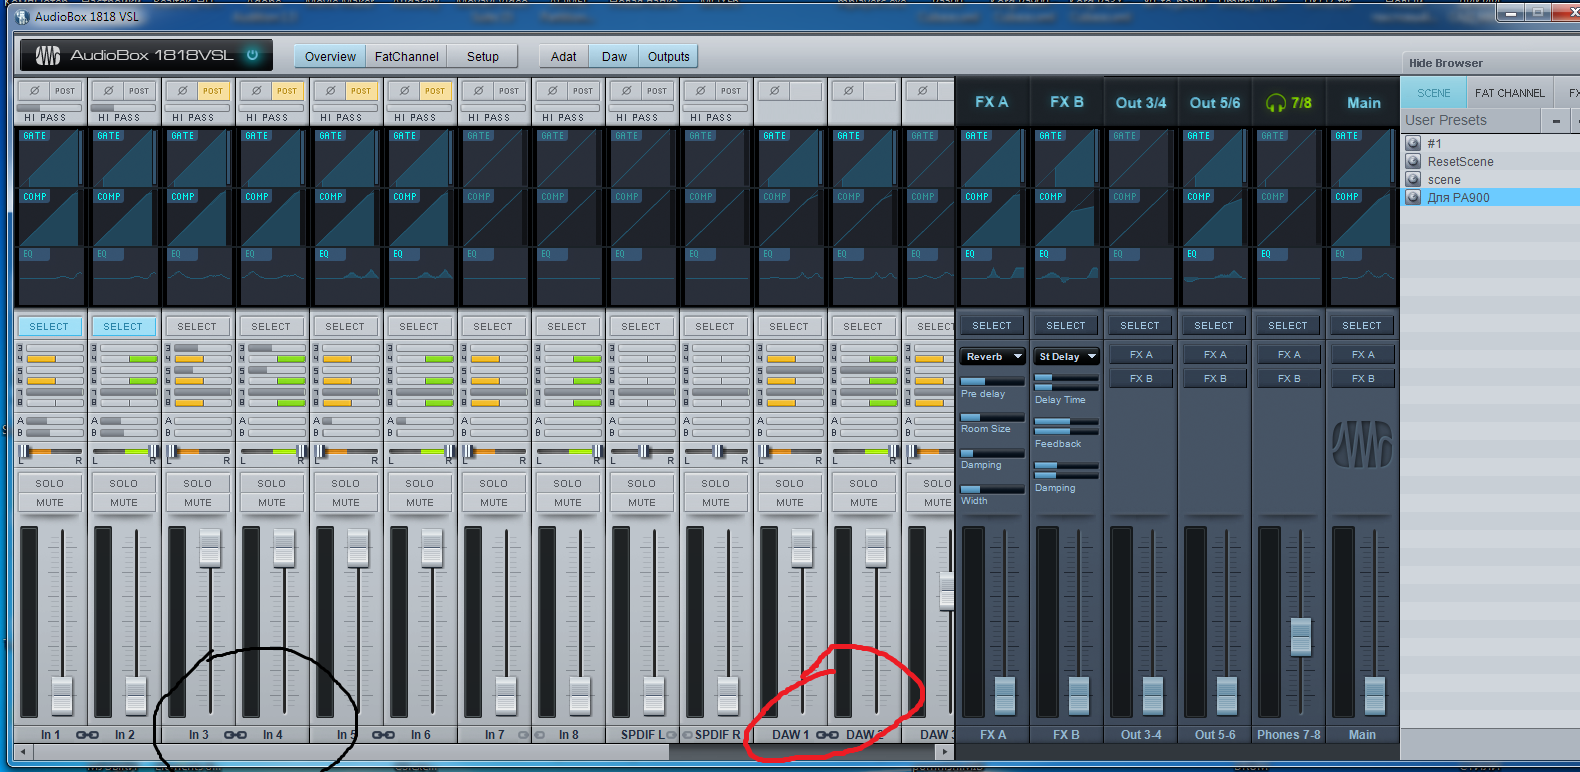1580x772 pixels.
Task: Click the Room Size slider on FX A
Action: point(992,417)
